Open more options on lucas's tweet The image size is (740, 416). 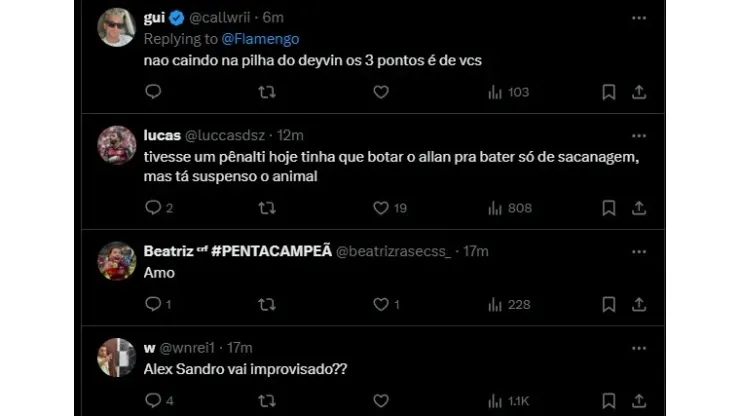click(639, 134)
